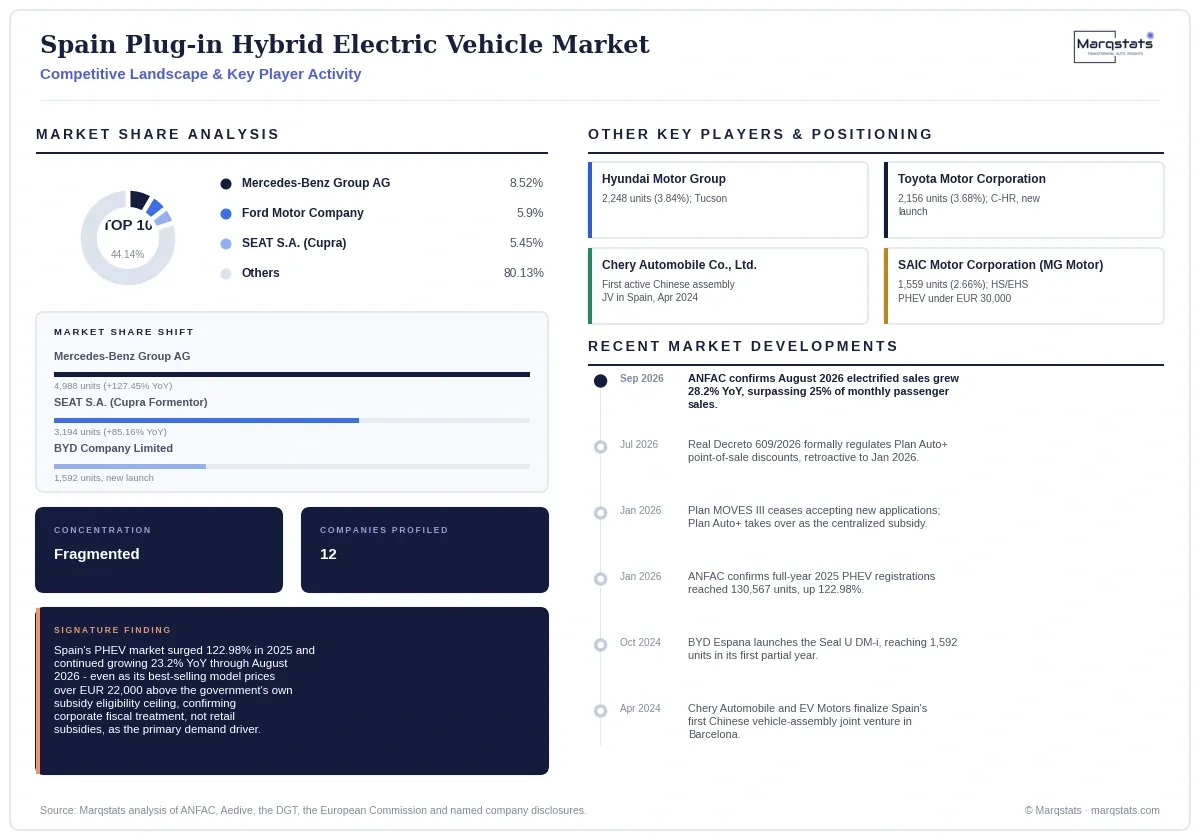This screenshot has height=840, width=1200.
Task: Click '3,194 units (+85.16% YoY)' text
Action: click(x=110, y=432)
